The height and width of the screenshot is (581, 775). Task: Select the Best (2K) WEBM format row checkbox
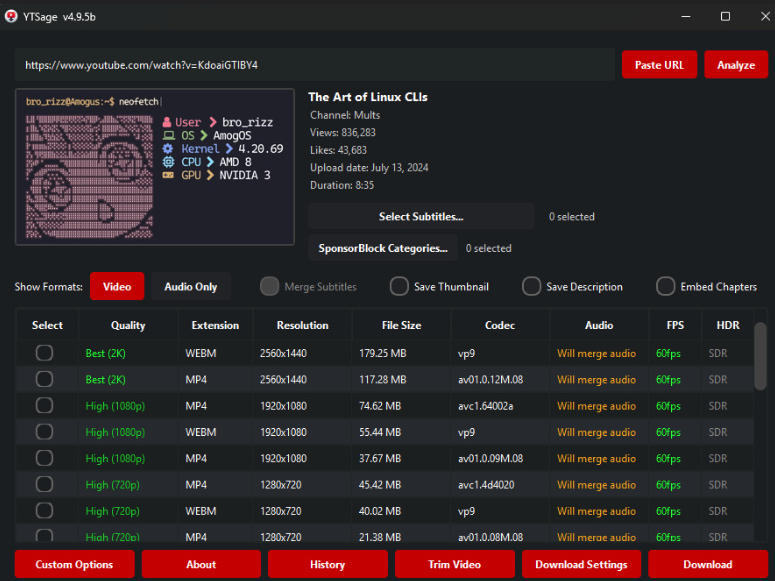point(44,353)
